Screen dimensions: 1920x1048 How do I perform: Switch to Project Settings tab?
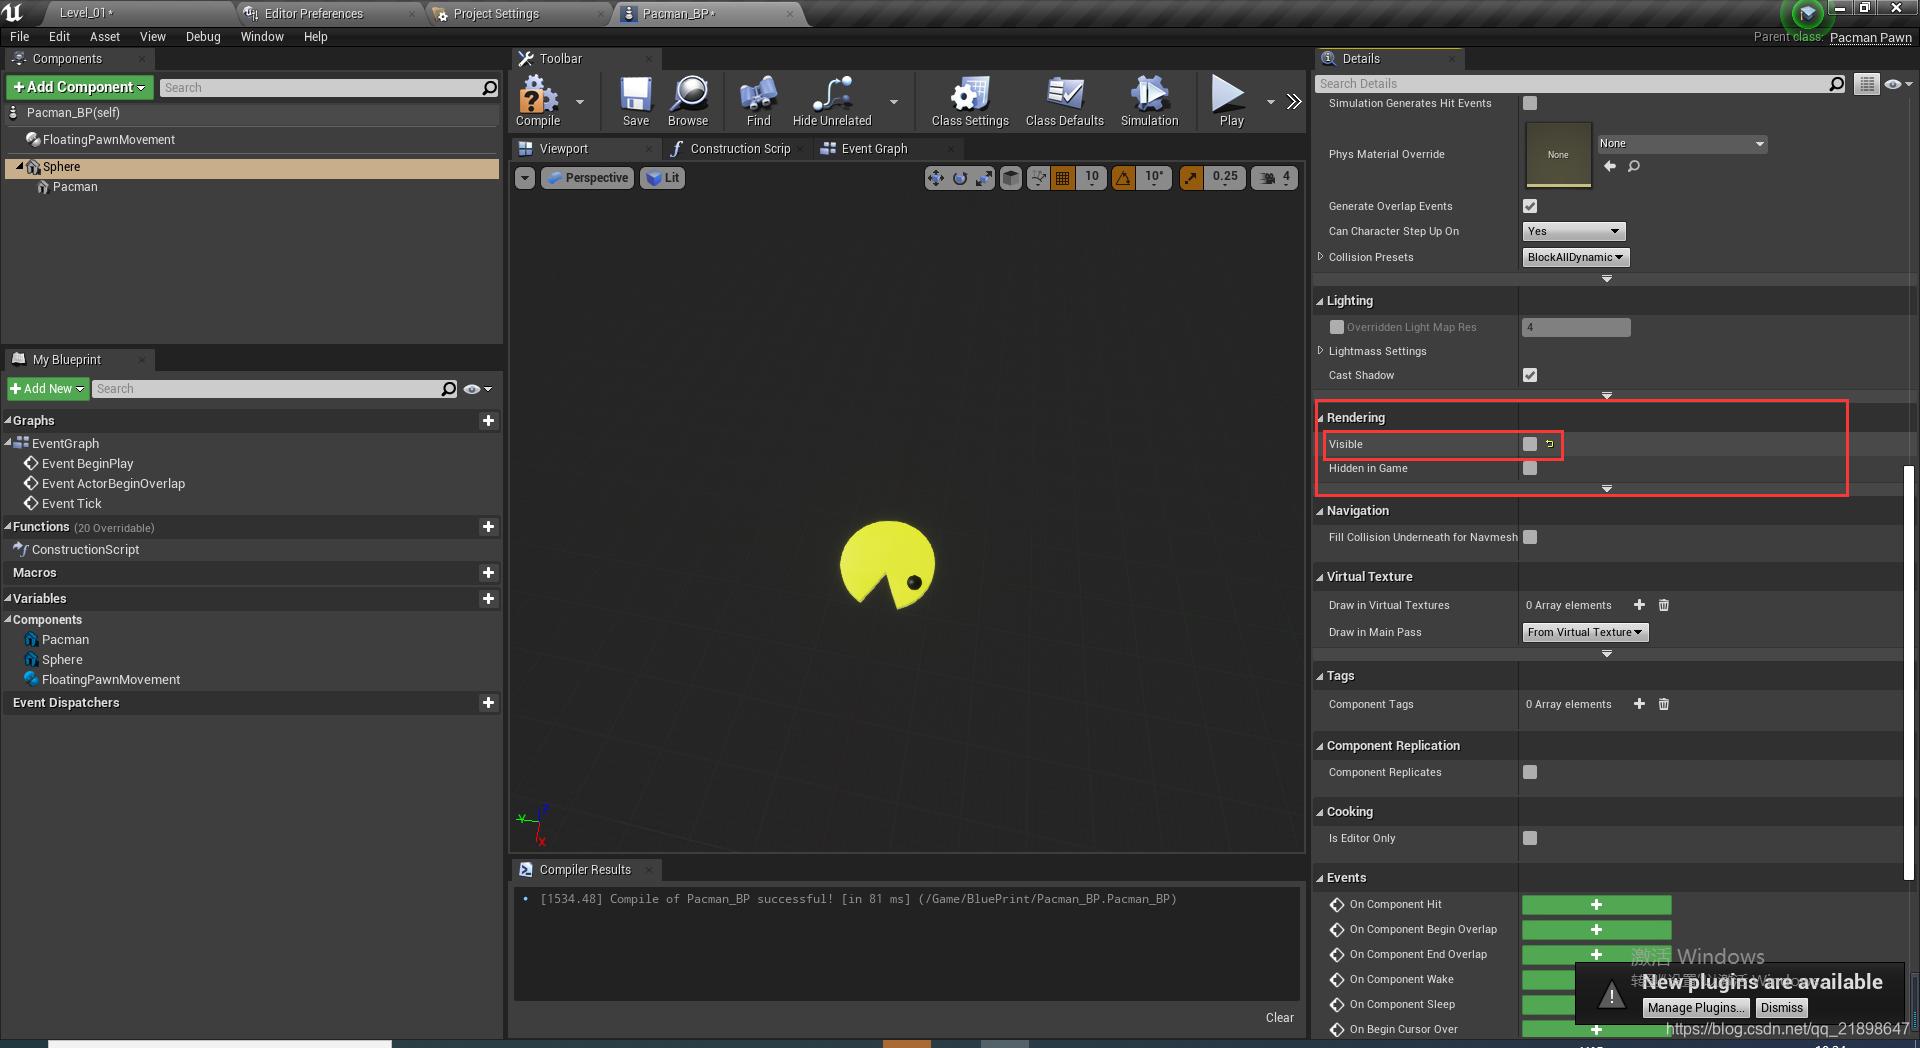[496, 14]
